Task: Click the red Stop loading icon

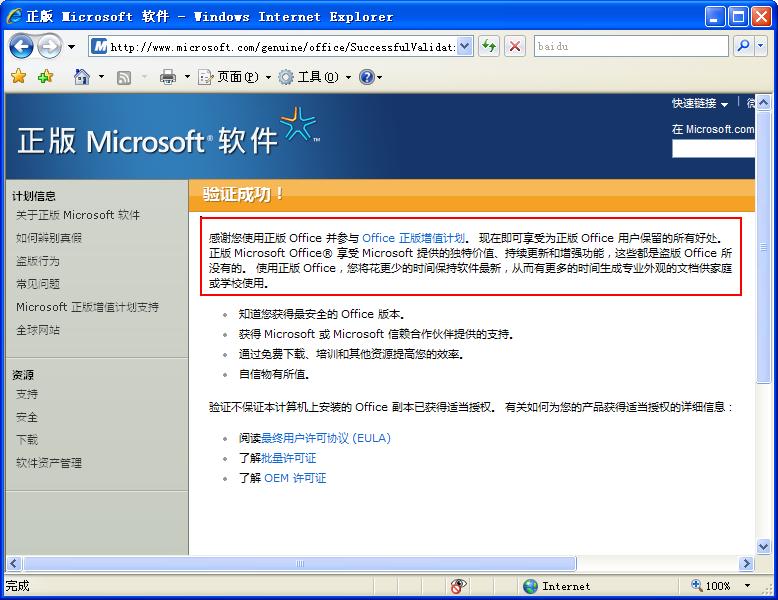Action: 515,47
